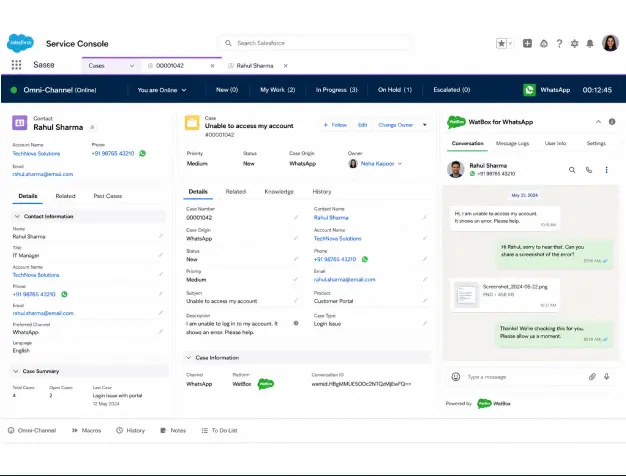Open the conversation three-dot menu
This screenshot has height=476, width=626.
coord(606,170)
